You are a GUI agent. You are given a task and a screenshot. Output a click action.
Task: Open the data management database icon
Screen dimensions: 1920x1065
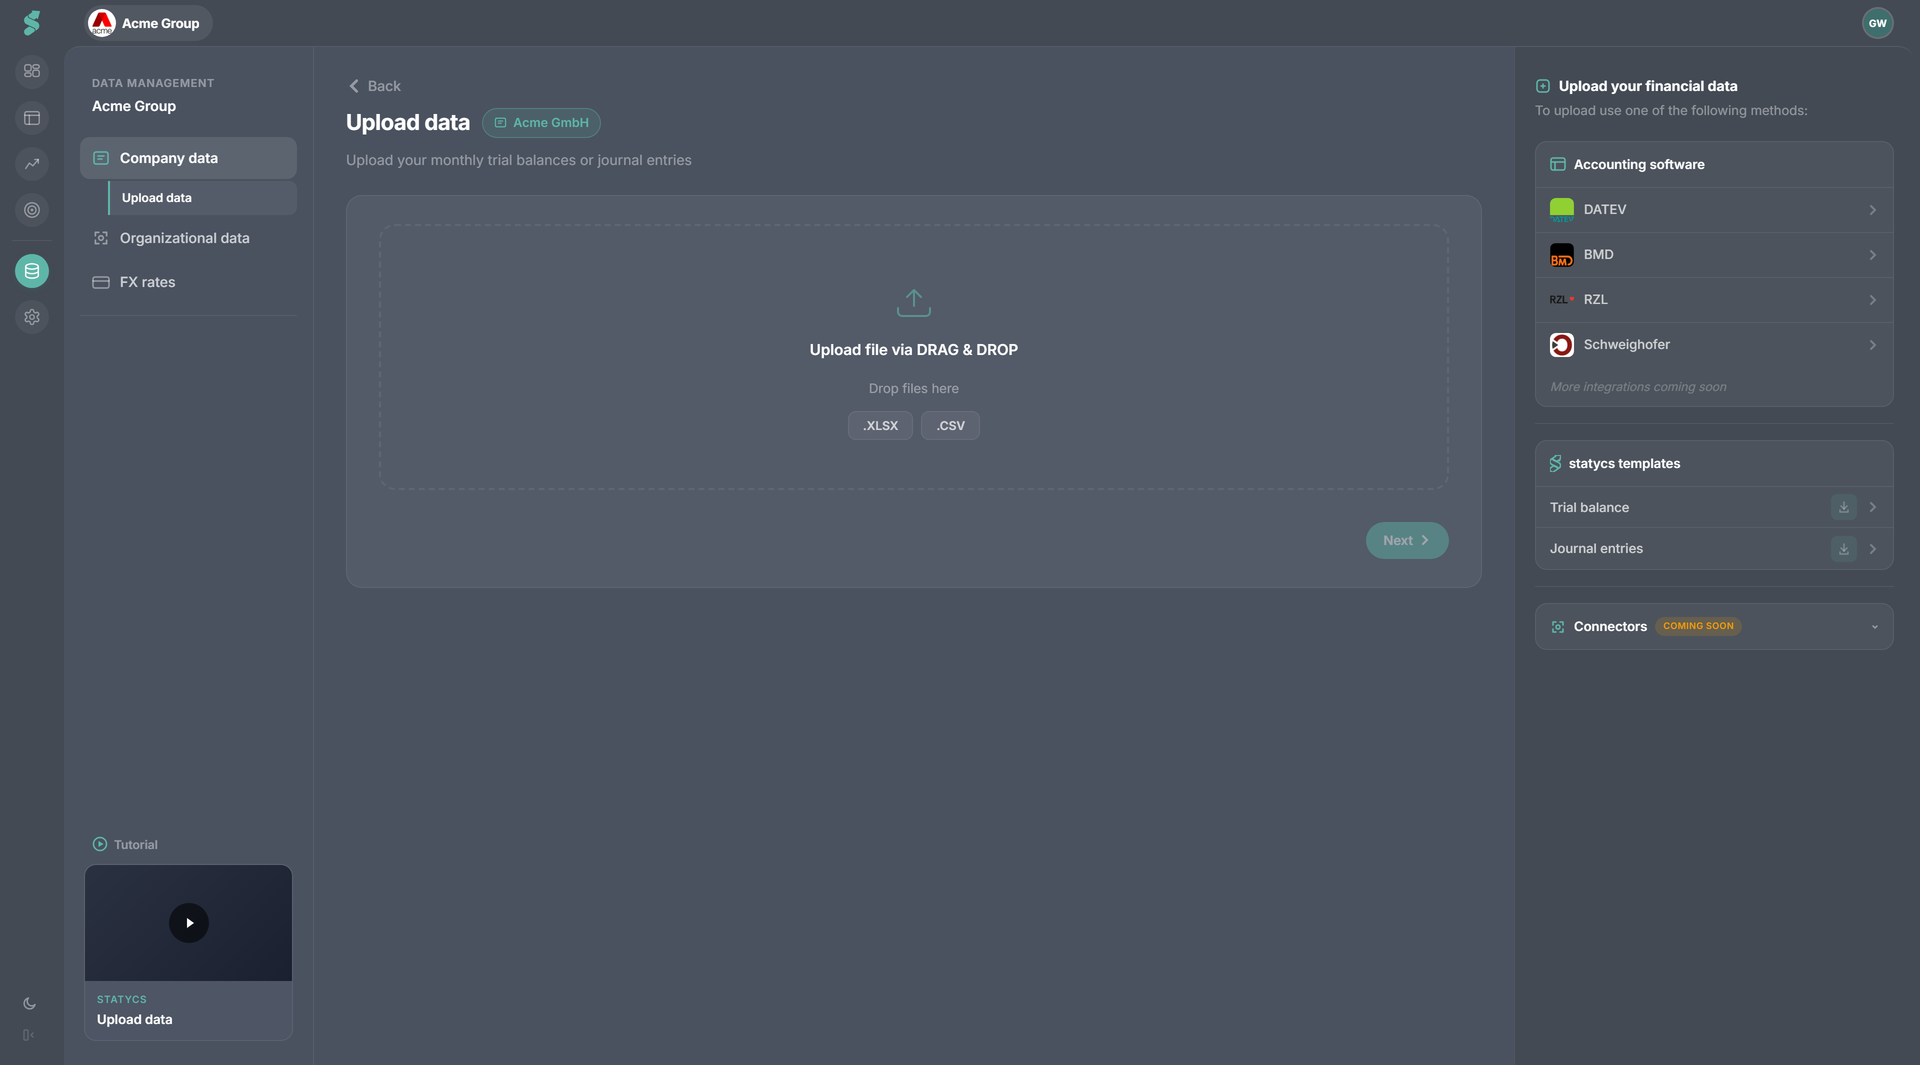tap(32, 271)
